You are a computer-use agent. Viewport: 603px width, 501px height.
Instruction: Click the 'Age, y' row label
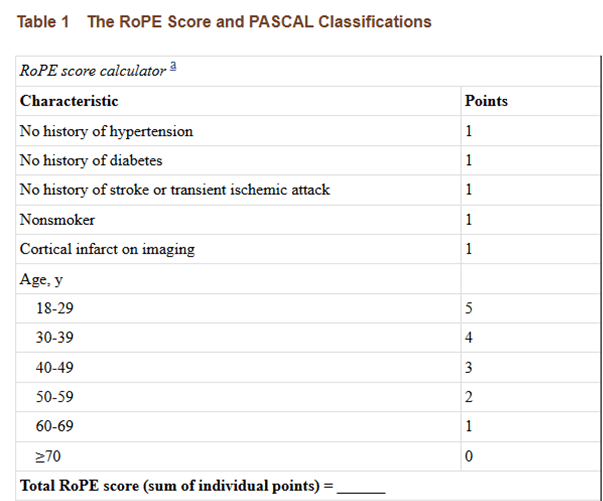(x=41, y=280)
